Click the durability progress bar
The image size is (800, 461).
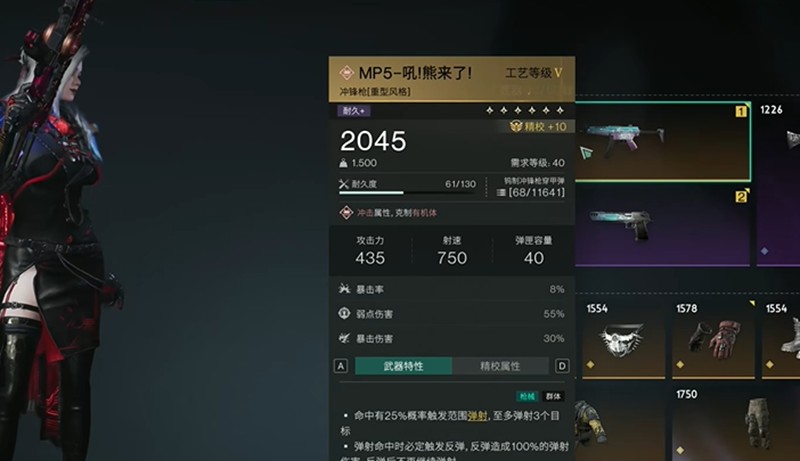click(x=408, y=193)
